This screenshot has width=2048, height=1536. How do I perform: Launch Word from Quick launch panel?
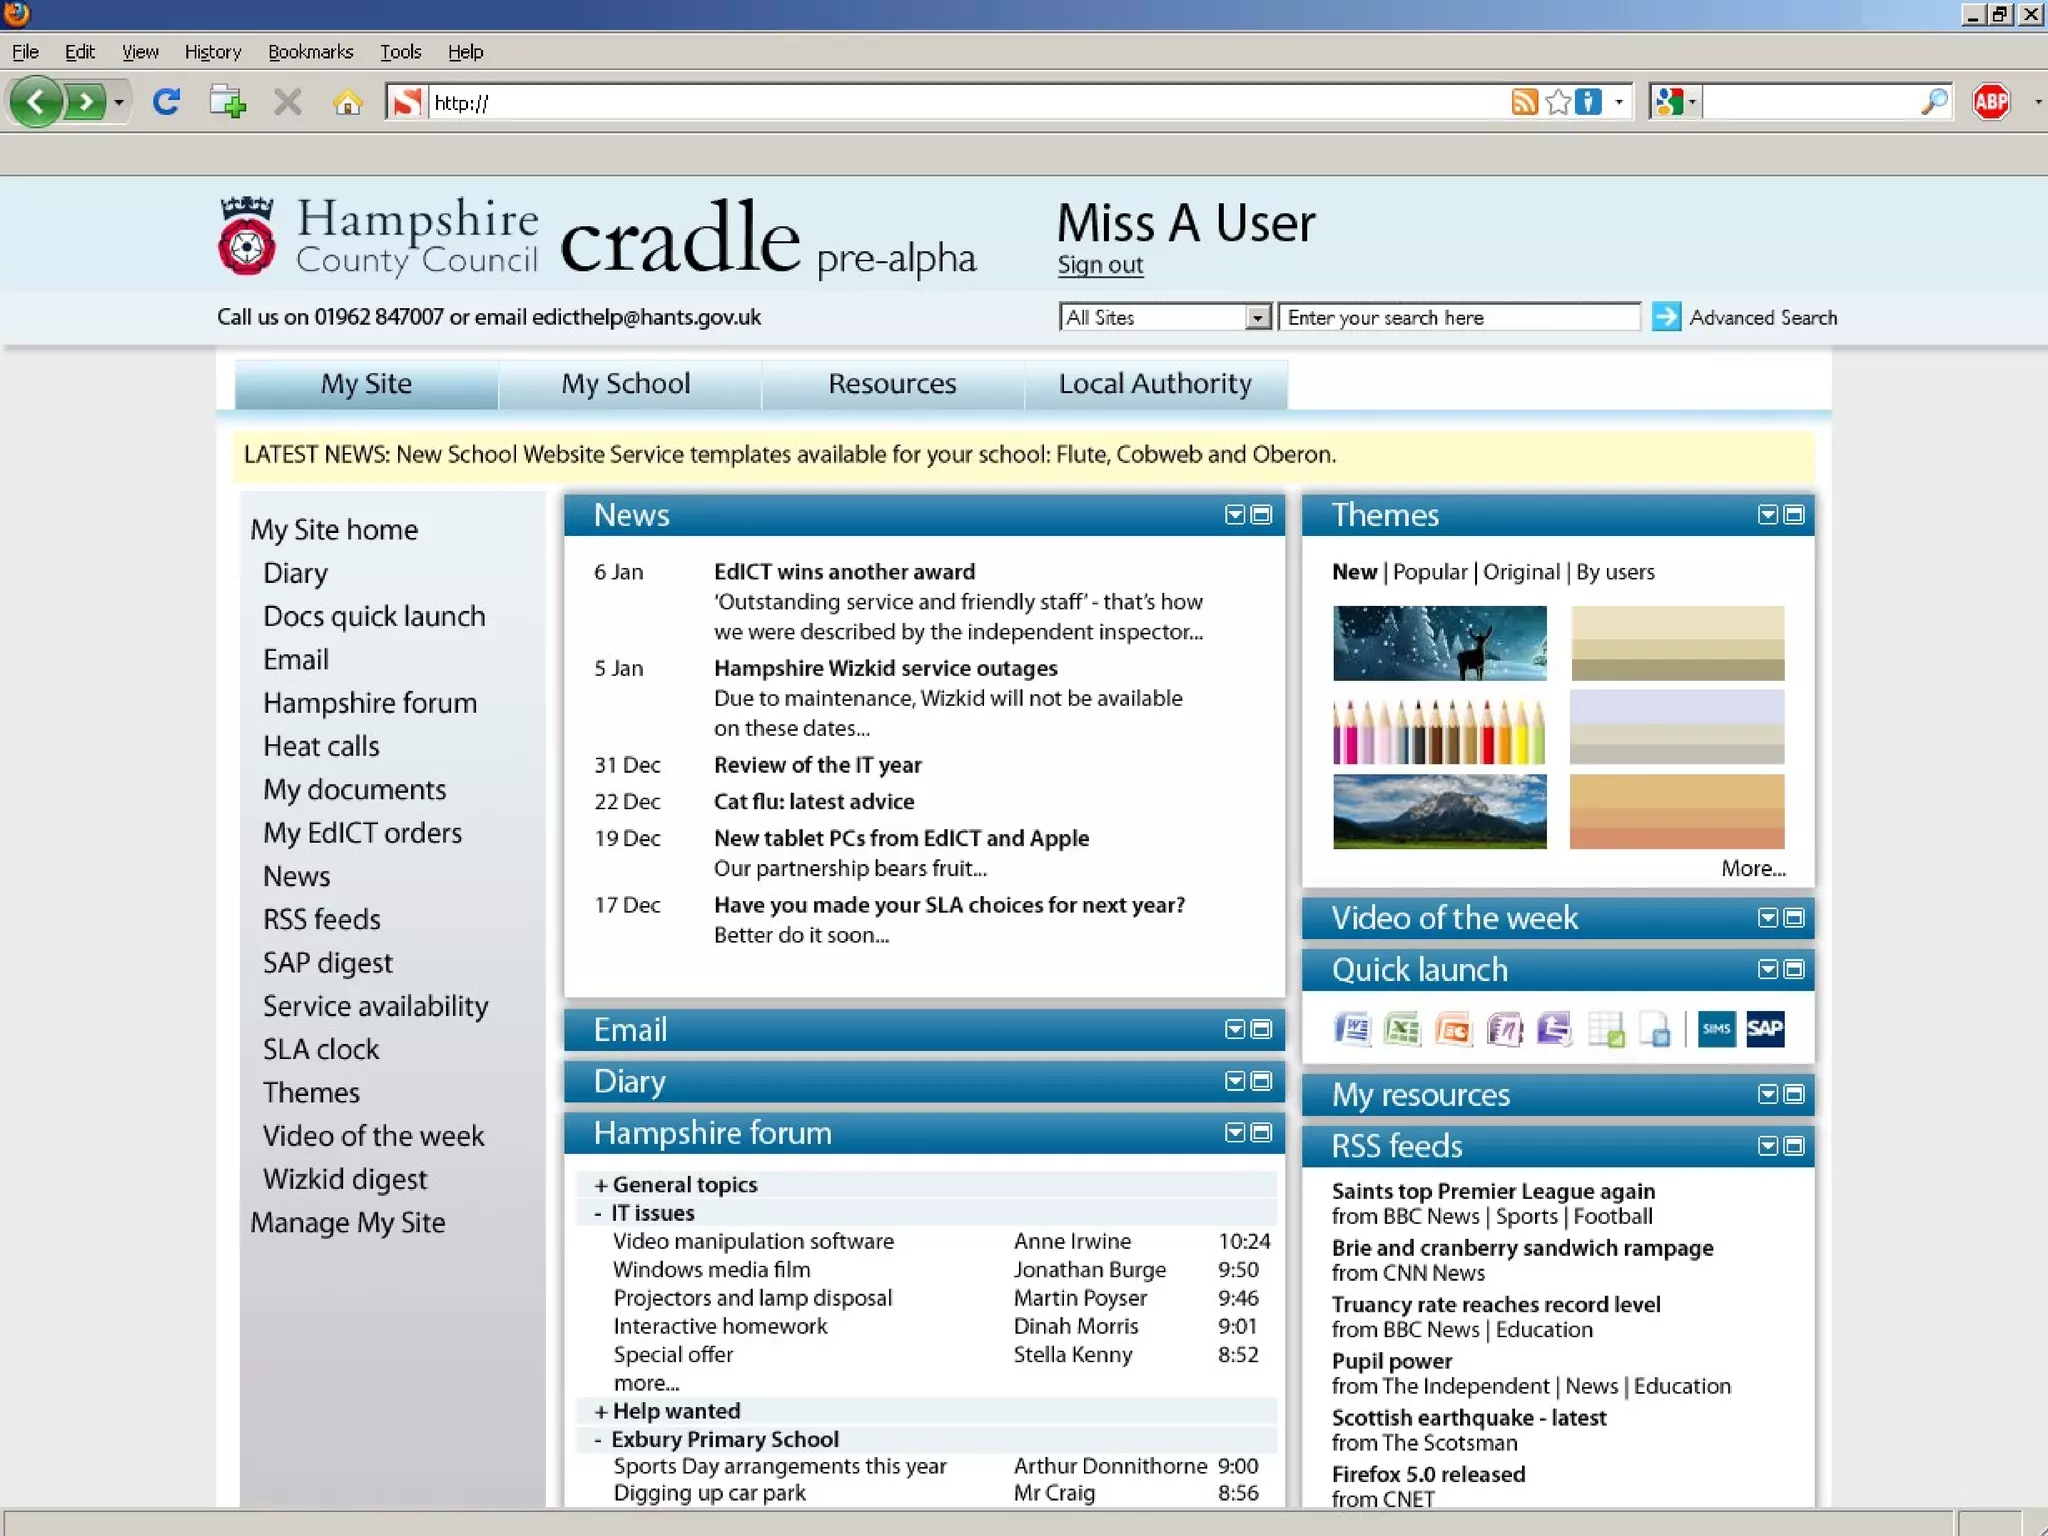coord(1352,1029)
